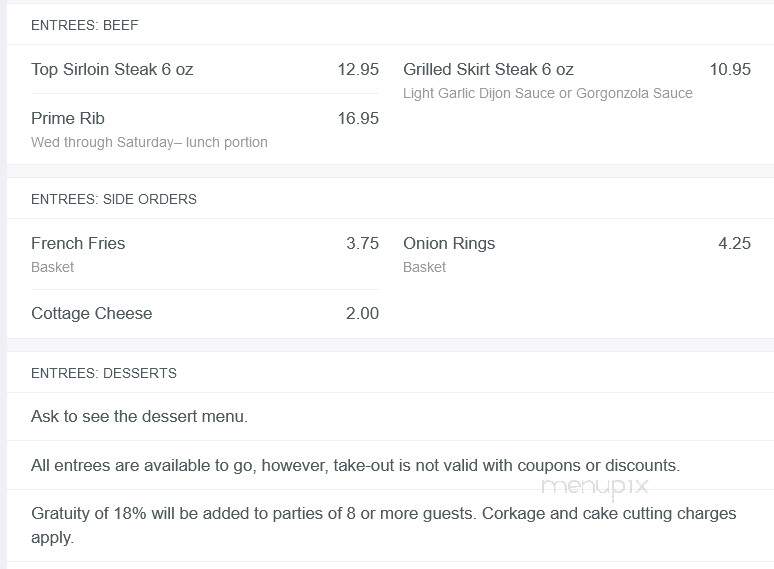This screenshot has width=774, height=569.
Task: Click the 4.25 Onion Rings price
Action: point(735,243)
